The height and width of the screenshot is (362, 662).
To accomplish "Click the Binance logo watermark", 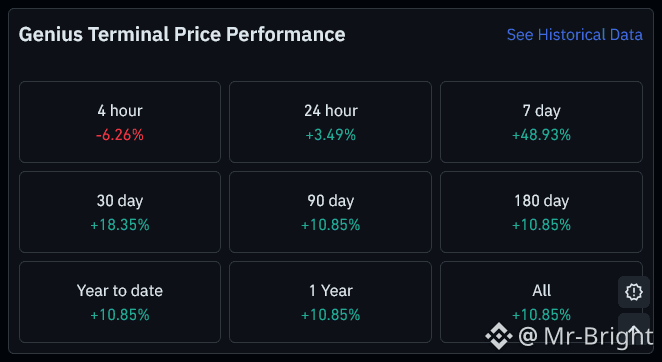I will (499, 336).
